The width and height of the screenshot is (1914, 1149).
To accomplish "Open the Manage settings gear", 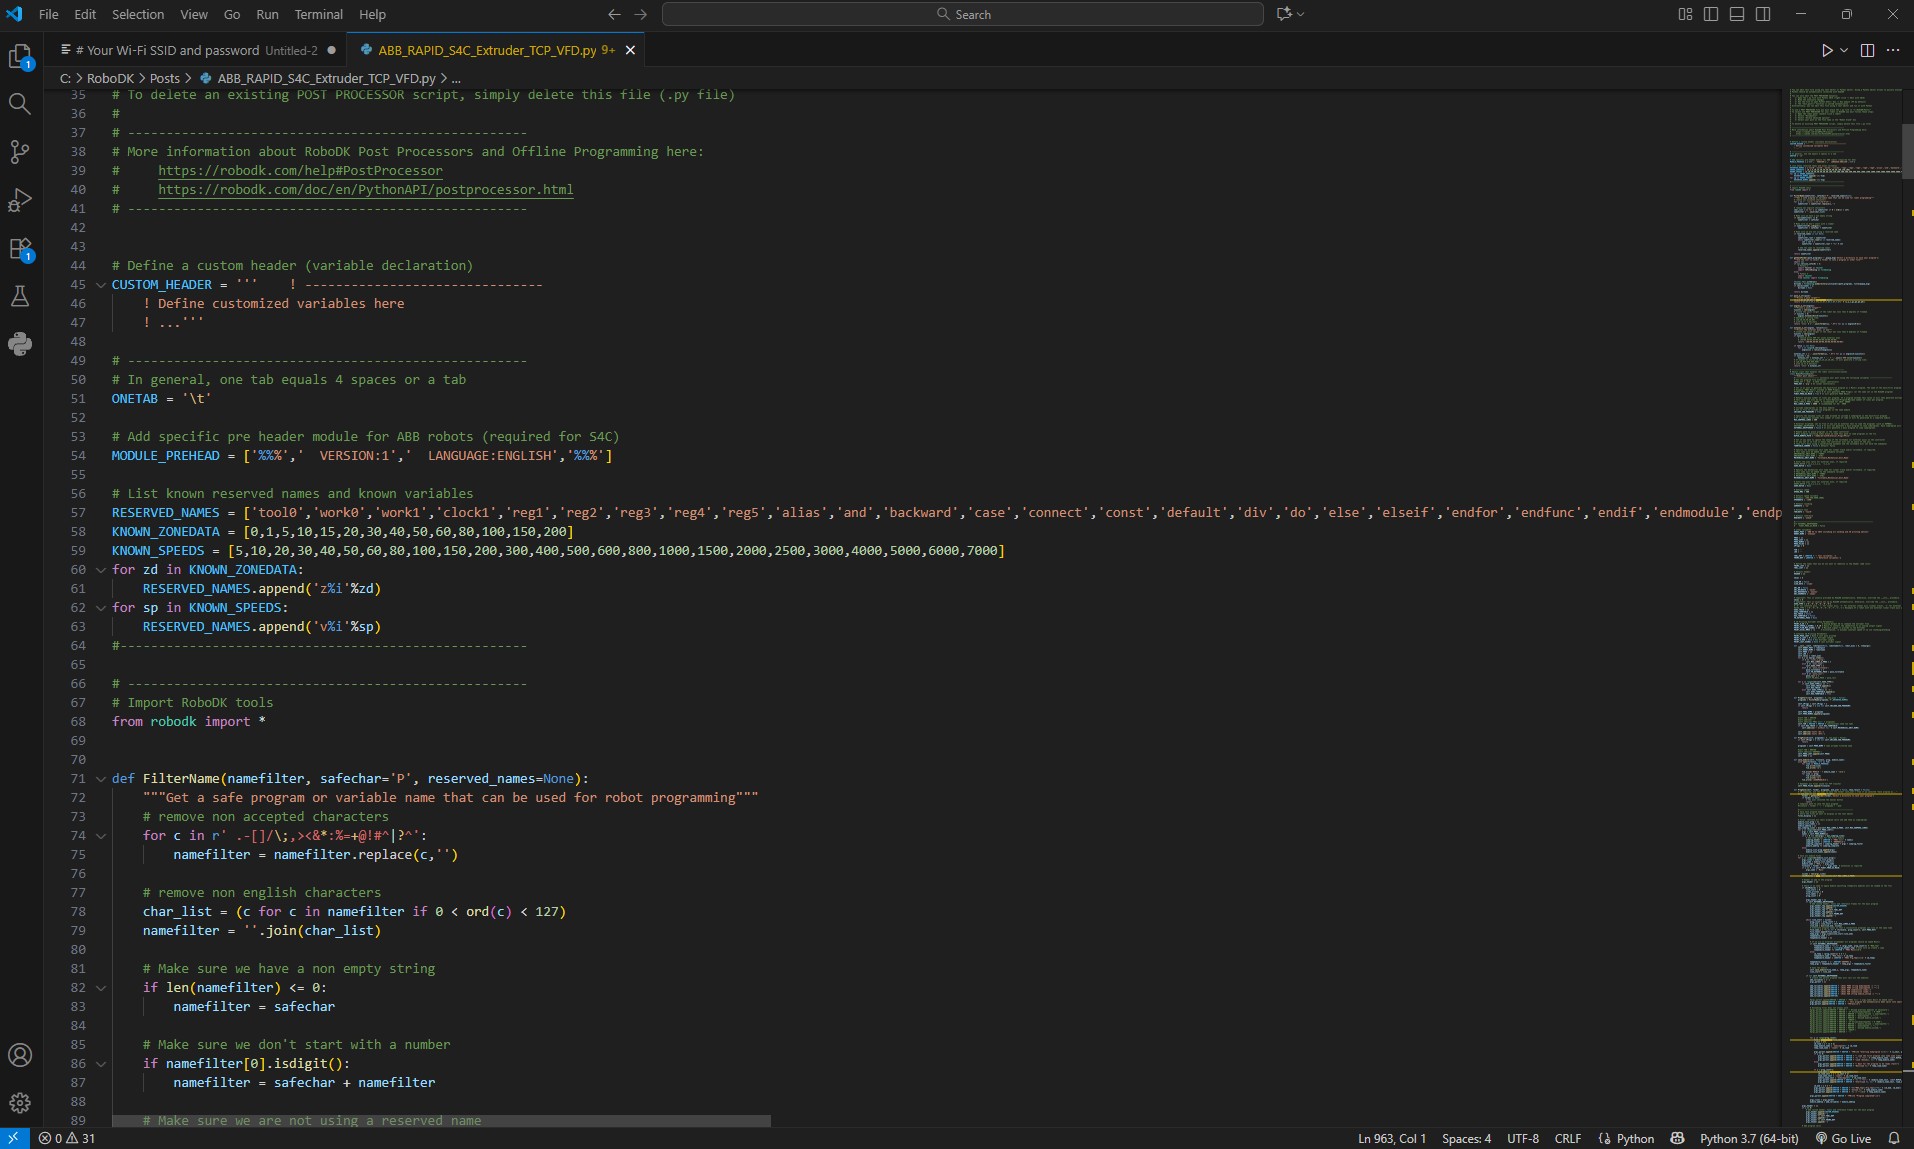I will point(20,1103).
